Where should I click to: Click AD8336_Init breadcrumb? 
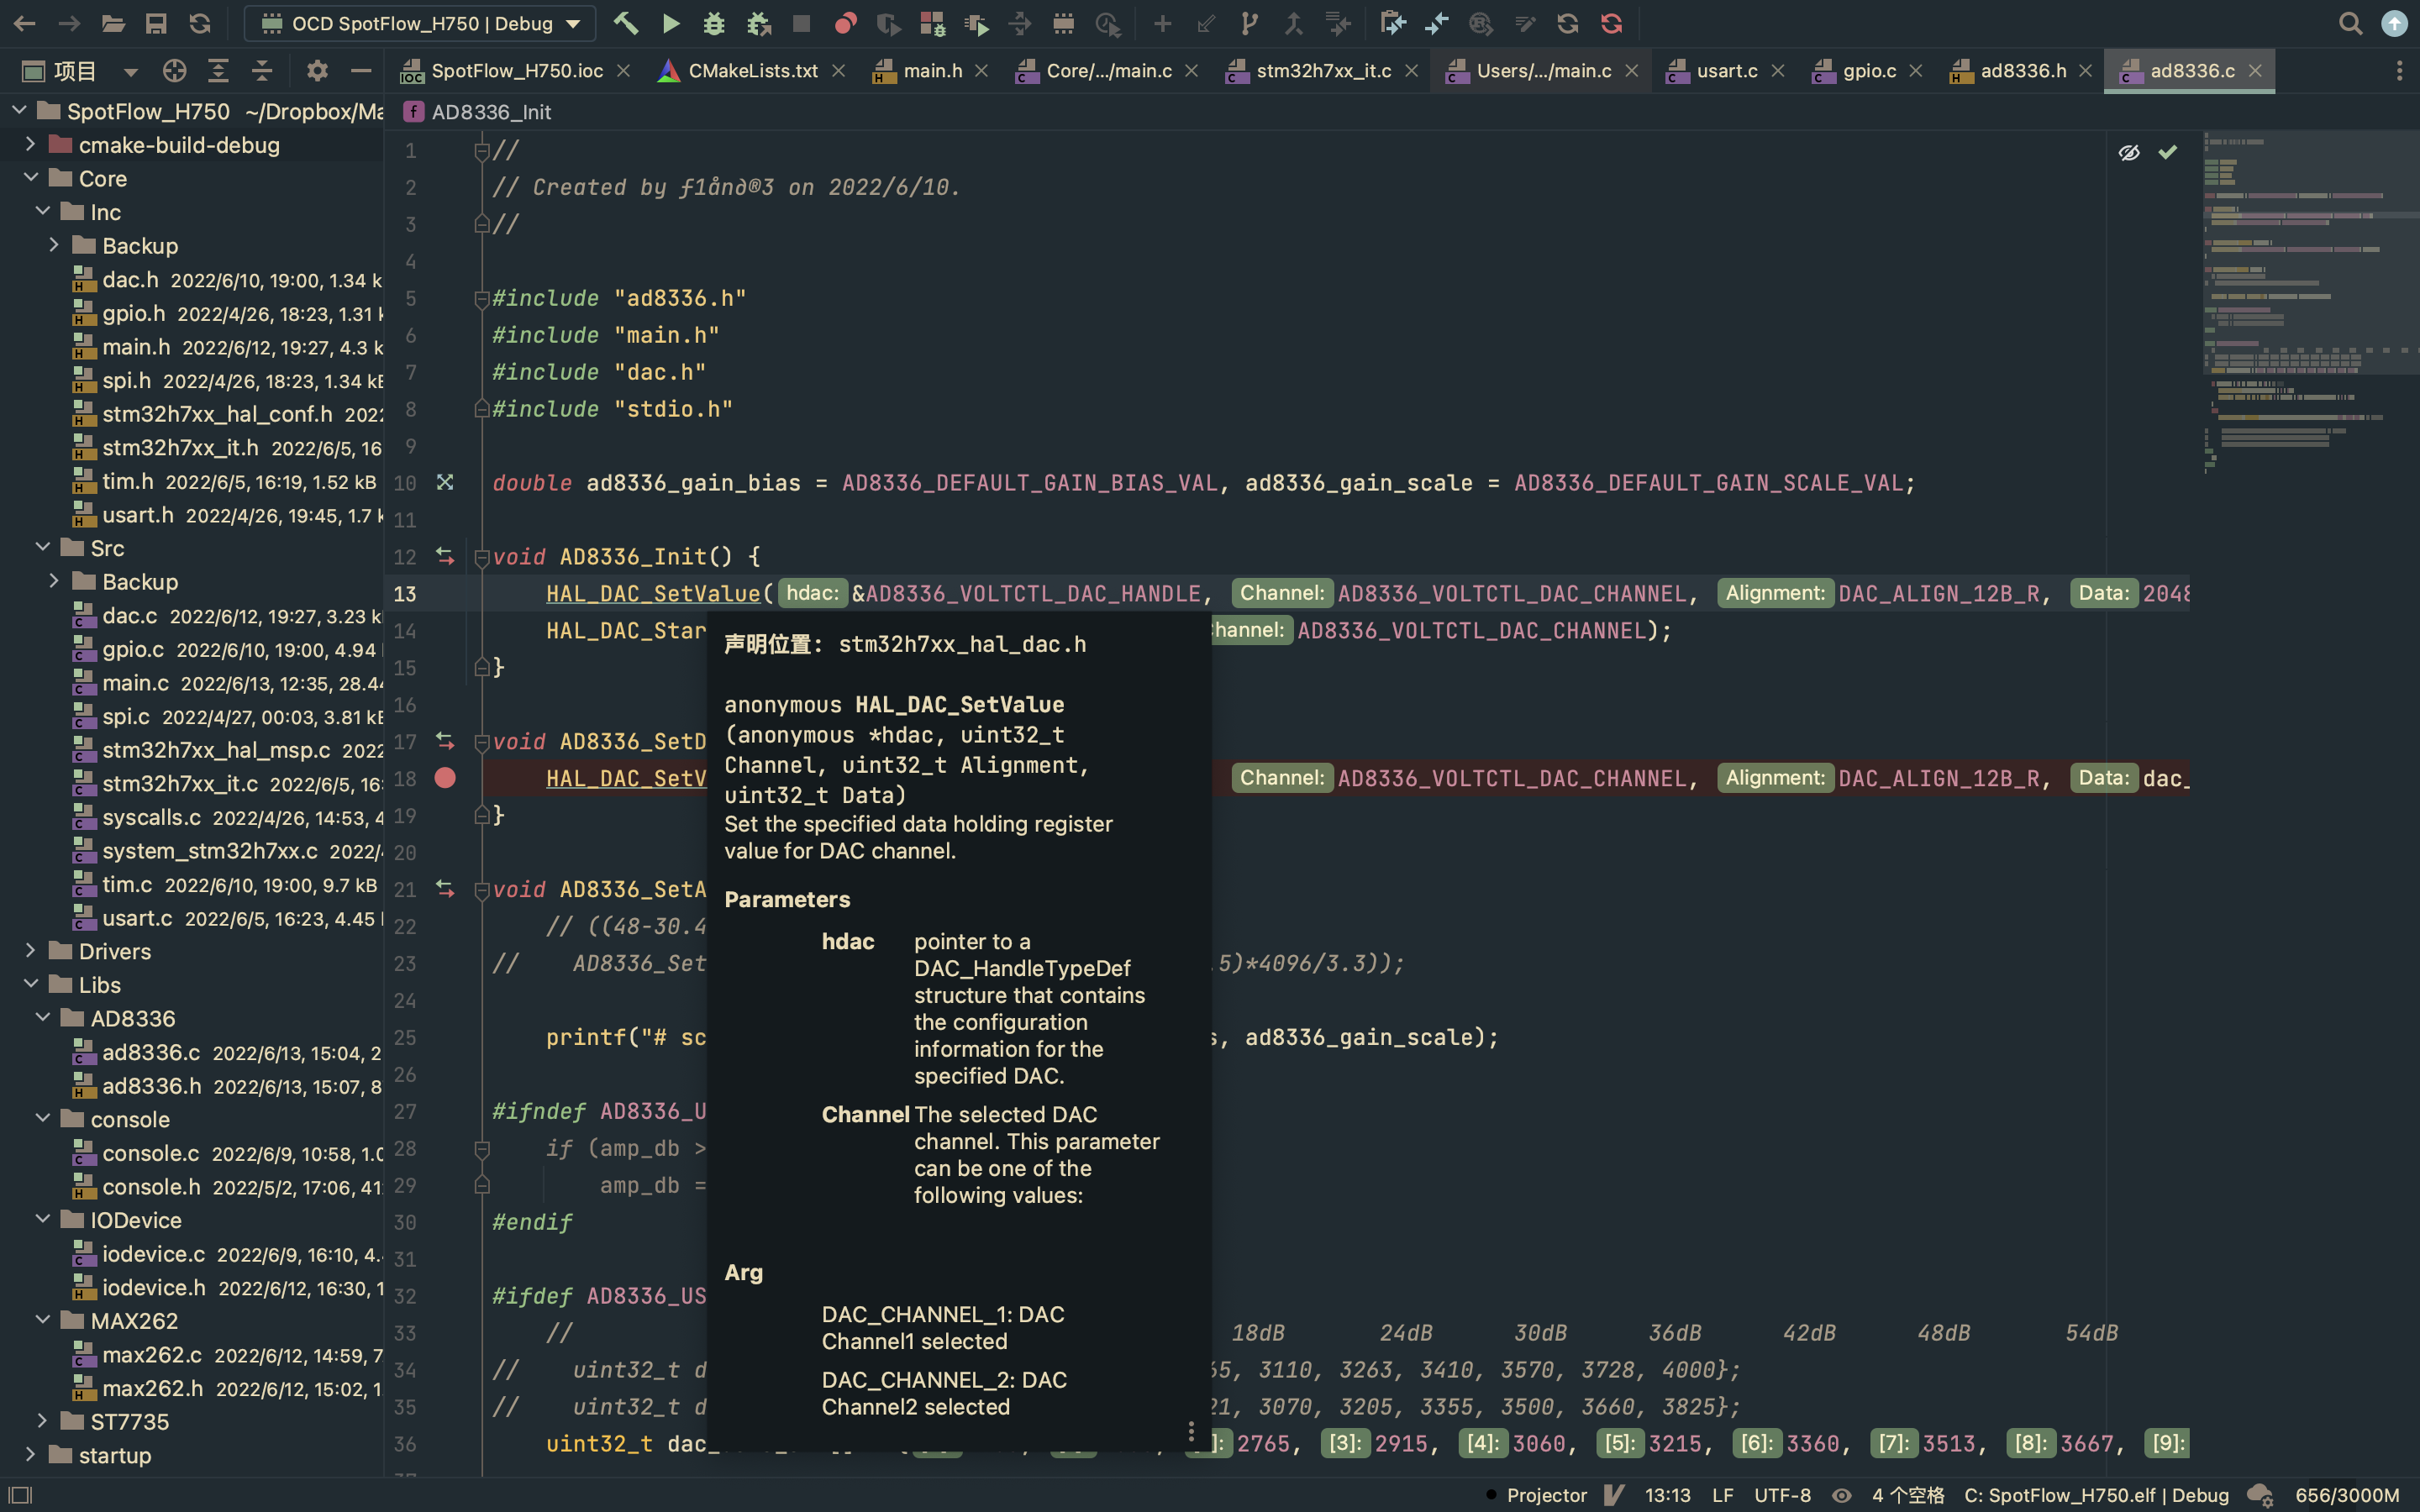coord(478,112)
